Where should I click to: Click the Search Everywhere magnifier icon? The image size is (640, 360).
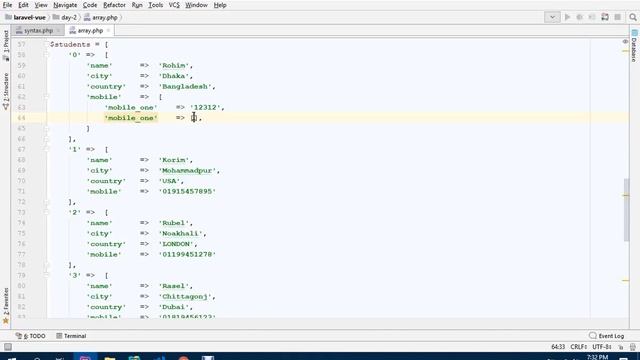click(x=633, y=17)
